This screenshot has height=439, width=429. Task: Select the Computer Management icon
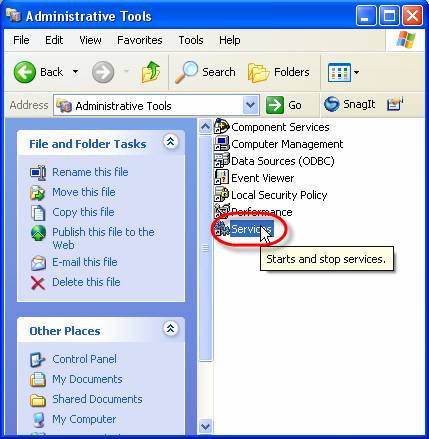tap(221, 144)
